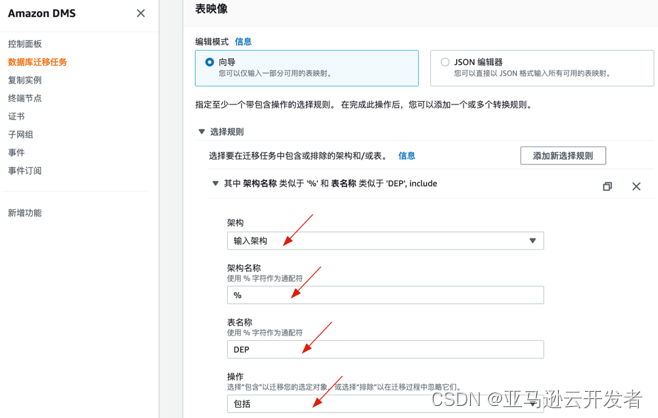The width and height of the screenshot is (658, 418).
Task: Remove the selection rule with X icon
Action: coord(636,186)
